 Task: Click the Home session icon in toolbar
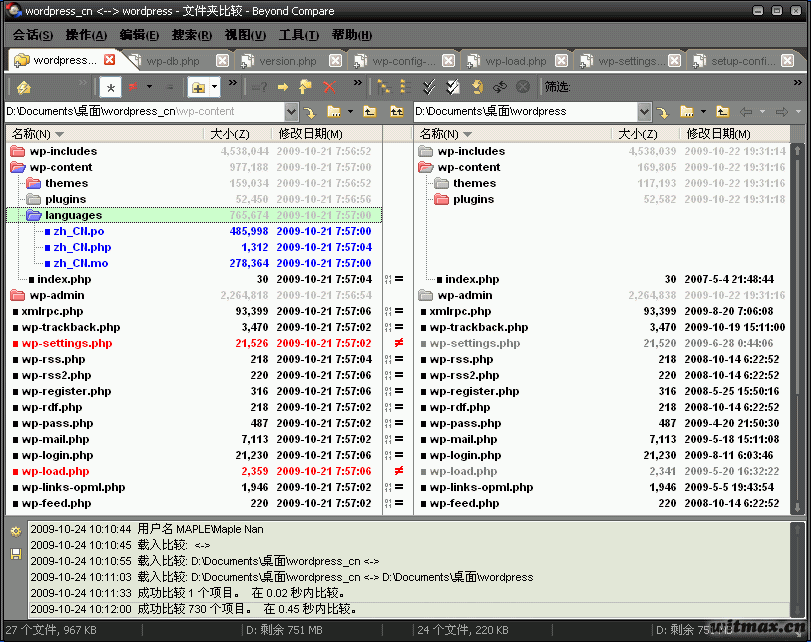pos(23,87)
